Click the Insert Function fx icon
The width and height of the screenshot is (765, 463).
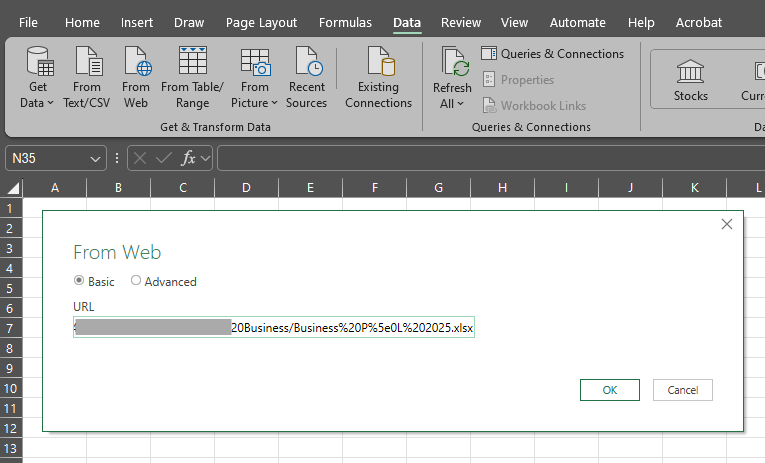pyautogui.click(x=188, y=158)
